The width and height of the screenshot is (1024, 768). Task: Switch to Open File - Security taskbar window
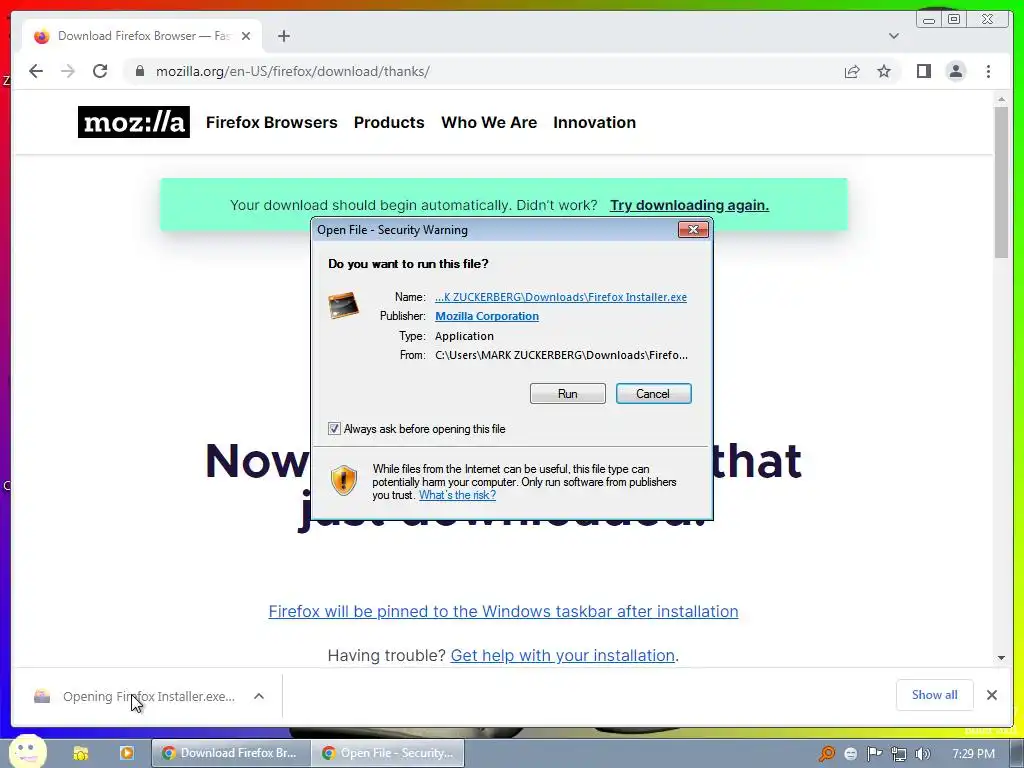click(x=389, y=753)
